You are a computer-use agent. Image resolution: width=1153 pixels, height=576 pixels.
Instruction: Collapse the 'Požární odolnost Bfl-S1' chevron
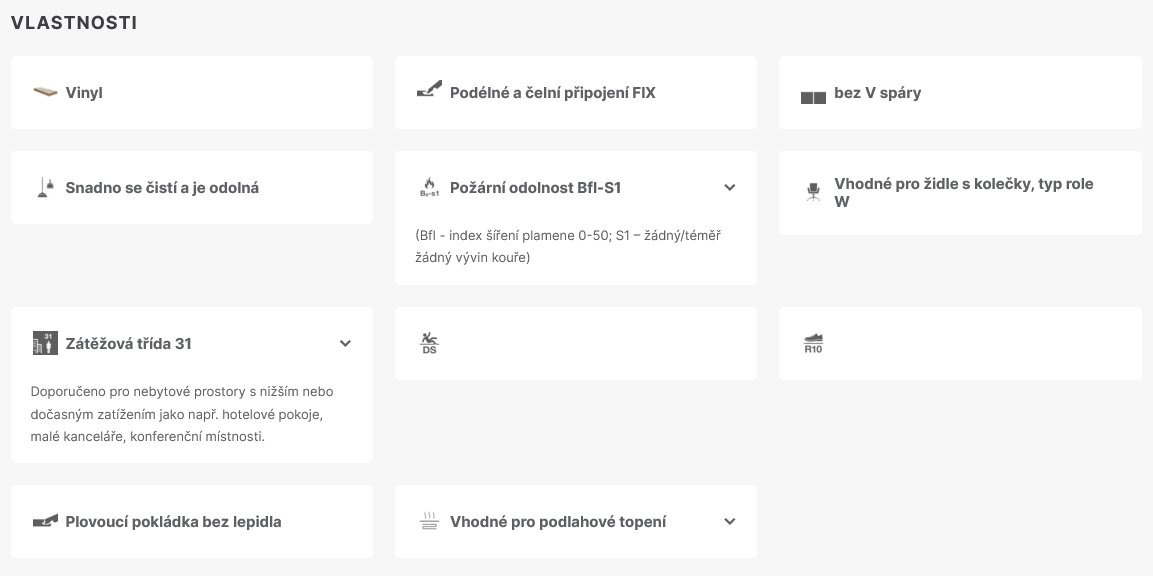tap(730, 187)
